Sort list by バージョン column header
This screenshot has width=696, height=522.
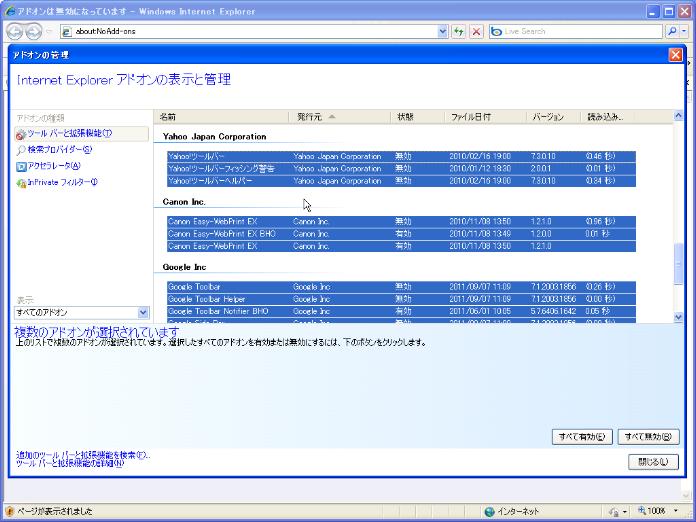[x=554, y=117]
